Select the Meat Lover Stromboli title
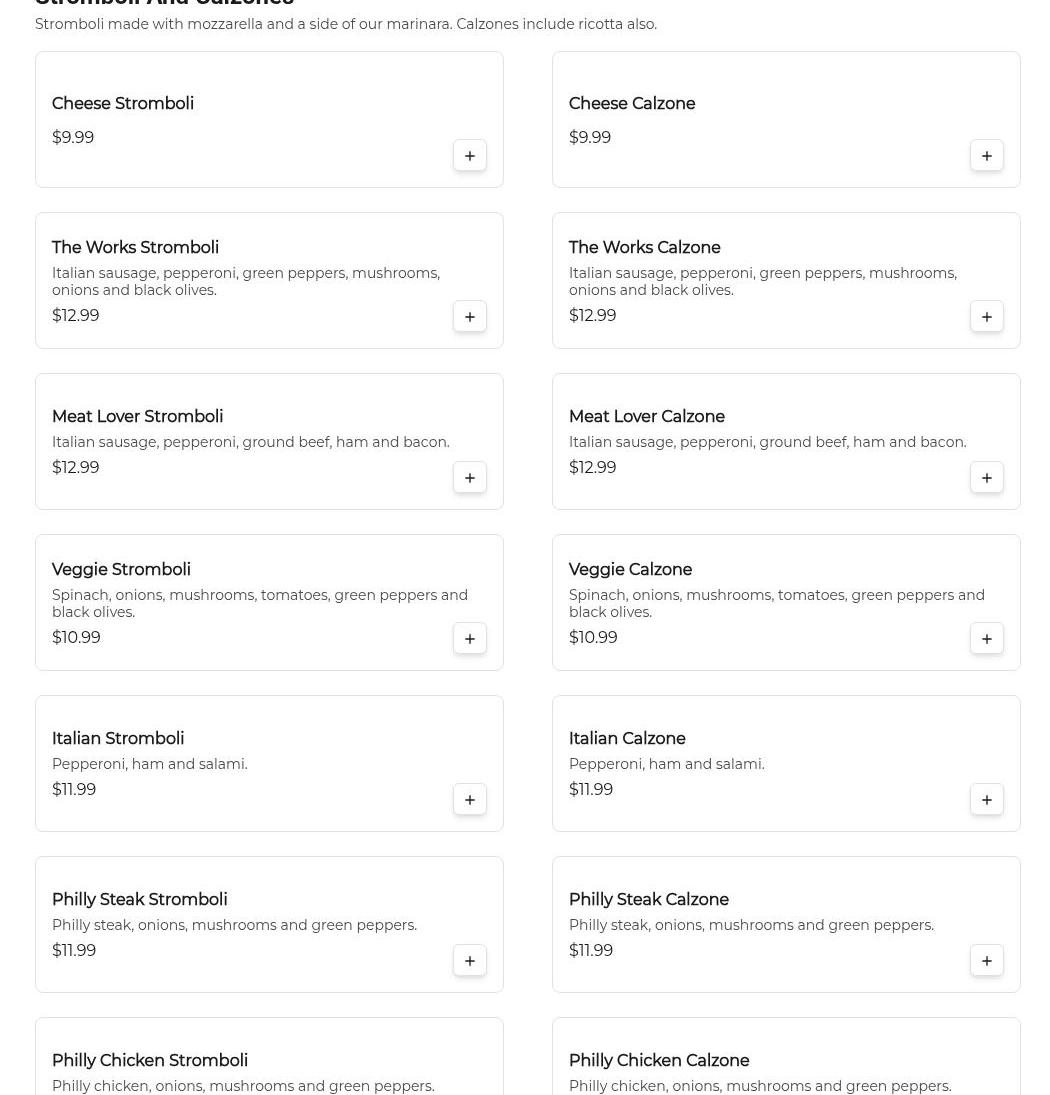 click(x=137, y=417)
